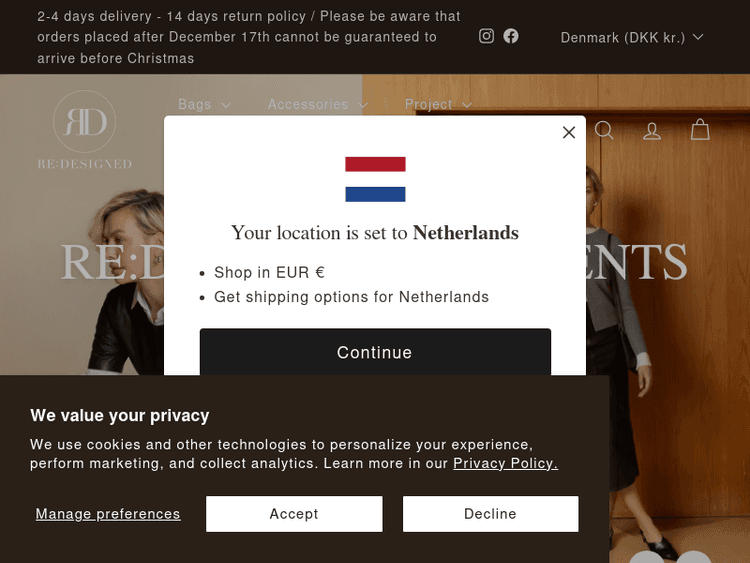Close the location popup with X
Viewport: 750px width, 563px height.
click(569, 132)
